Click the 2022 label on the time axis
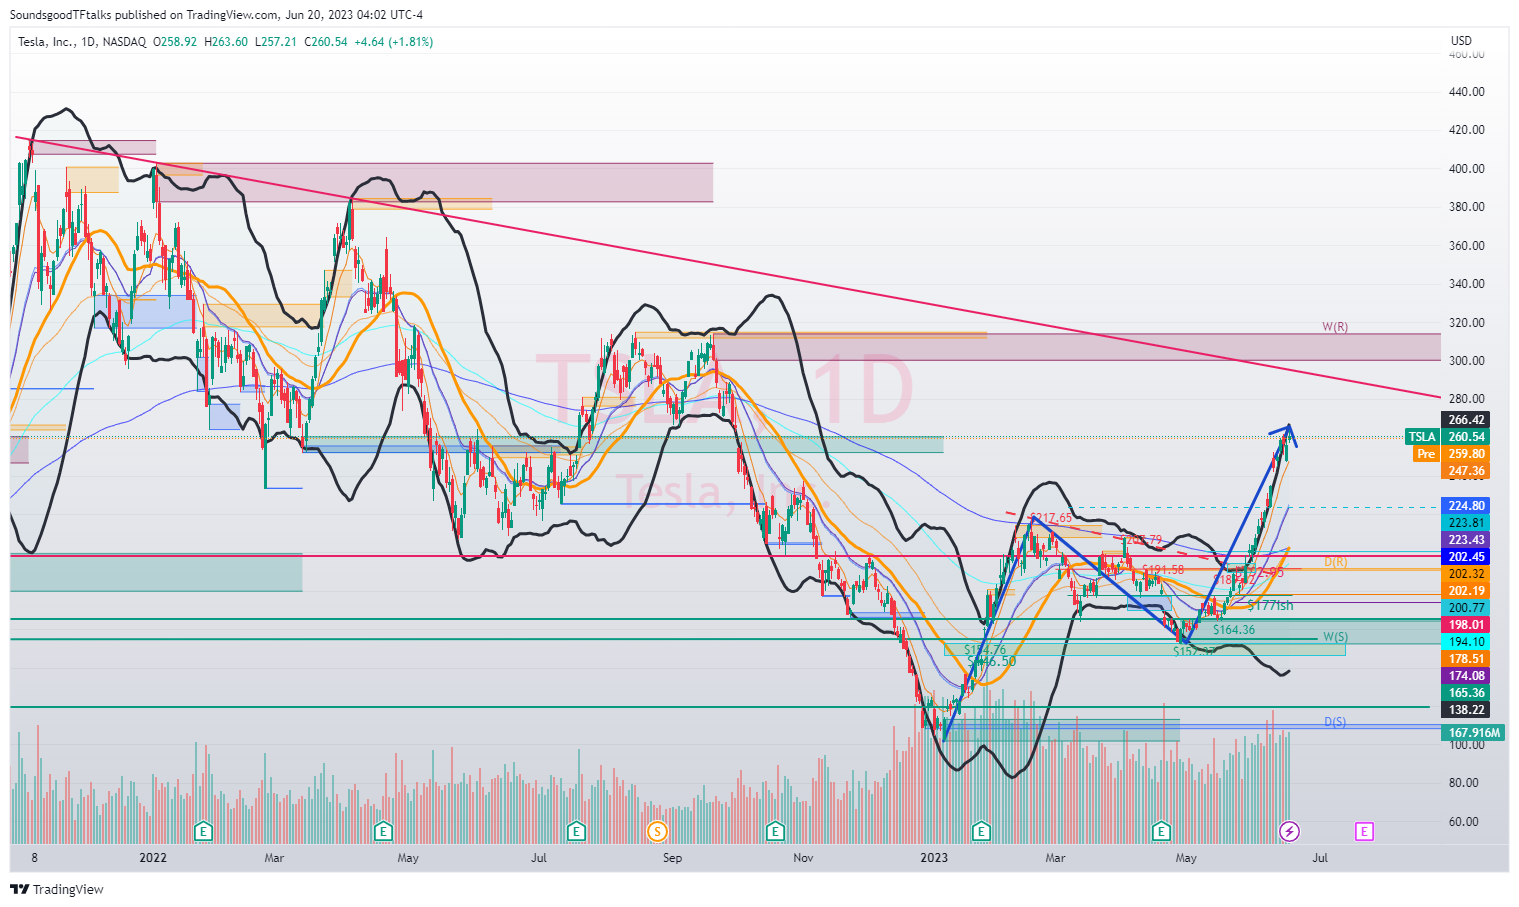The width and height of the screenshot is (1519, 907). (153, 858)
